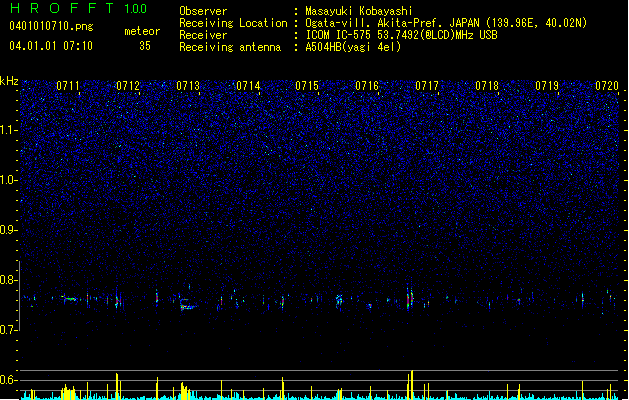Screen dimensions: 629x400
Task: Click the 0716 time marker
Action: [367, 86]
